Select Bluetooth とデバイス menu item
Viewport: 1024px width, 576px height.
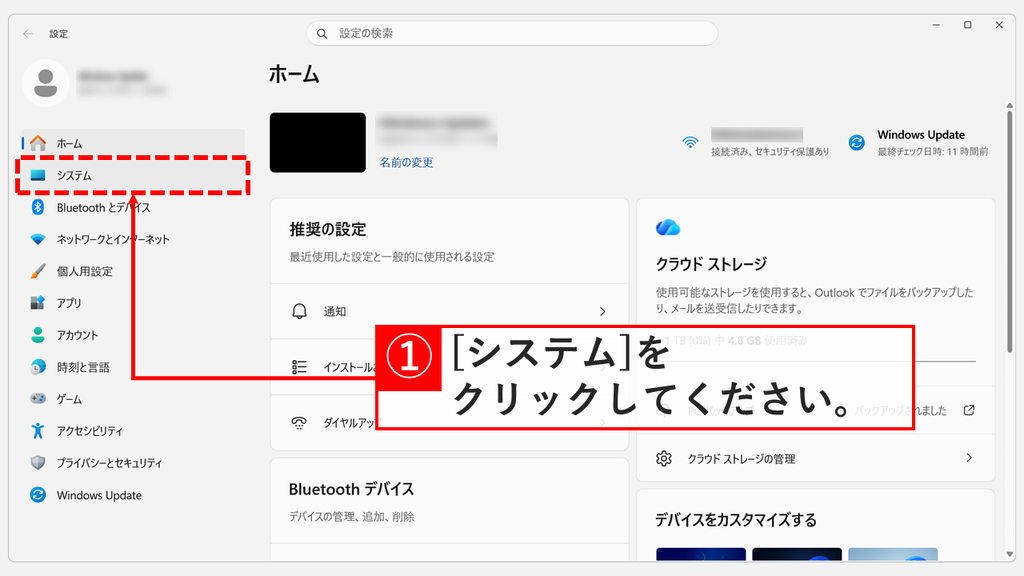(x=133, y=207)
